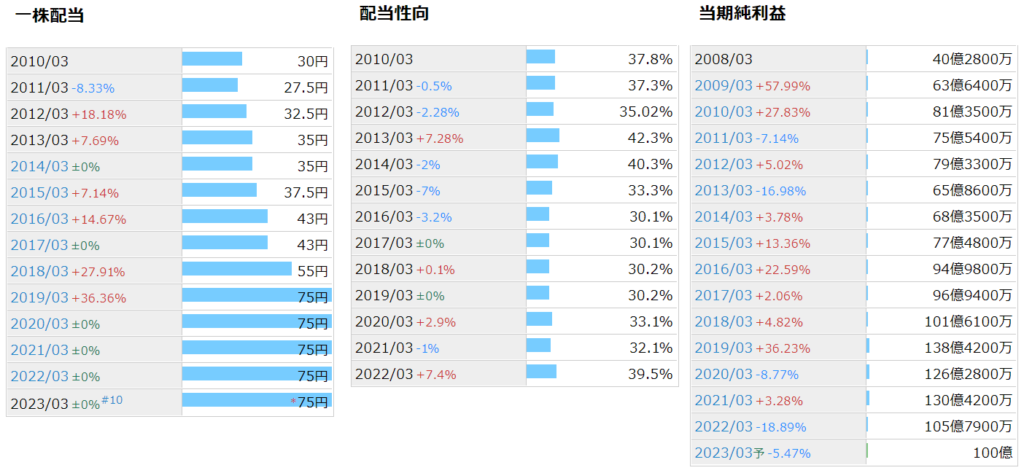The height and width of the screenshot is (473, 1024).
Task: Select the 63億6400万 net income value
Action: [972, 86]
